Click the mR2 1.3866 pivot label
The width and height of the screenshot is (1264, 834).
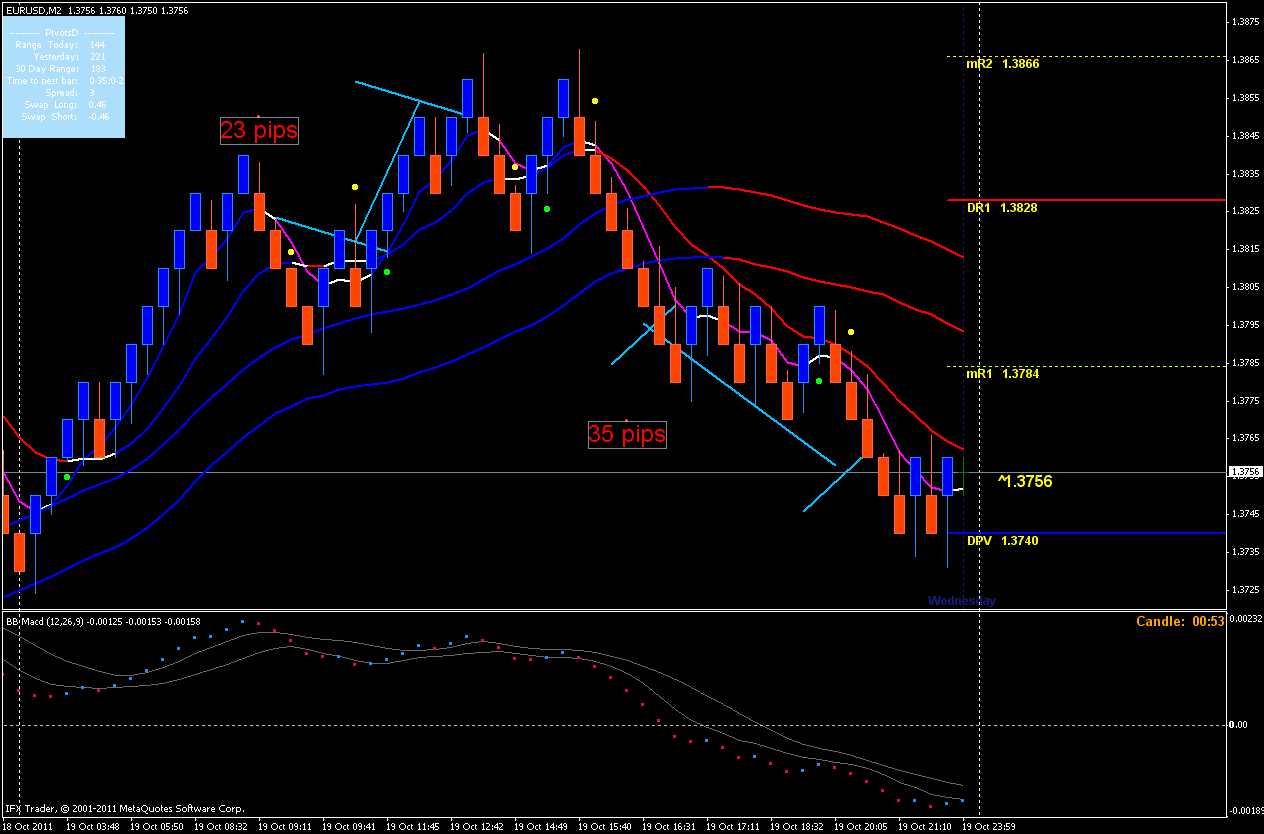pos(1003,64)
